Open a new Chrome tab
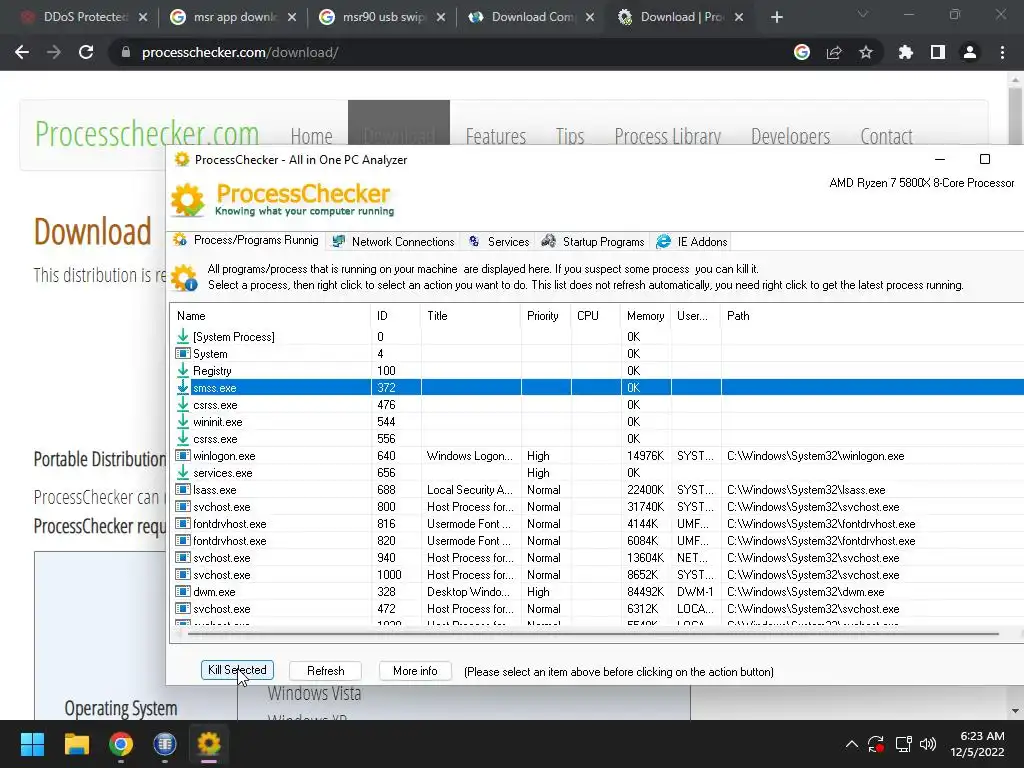Image resolution: width=1024 pixels, height=768 pixels. 776,17
